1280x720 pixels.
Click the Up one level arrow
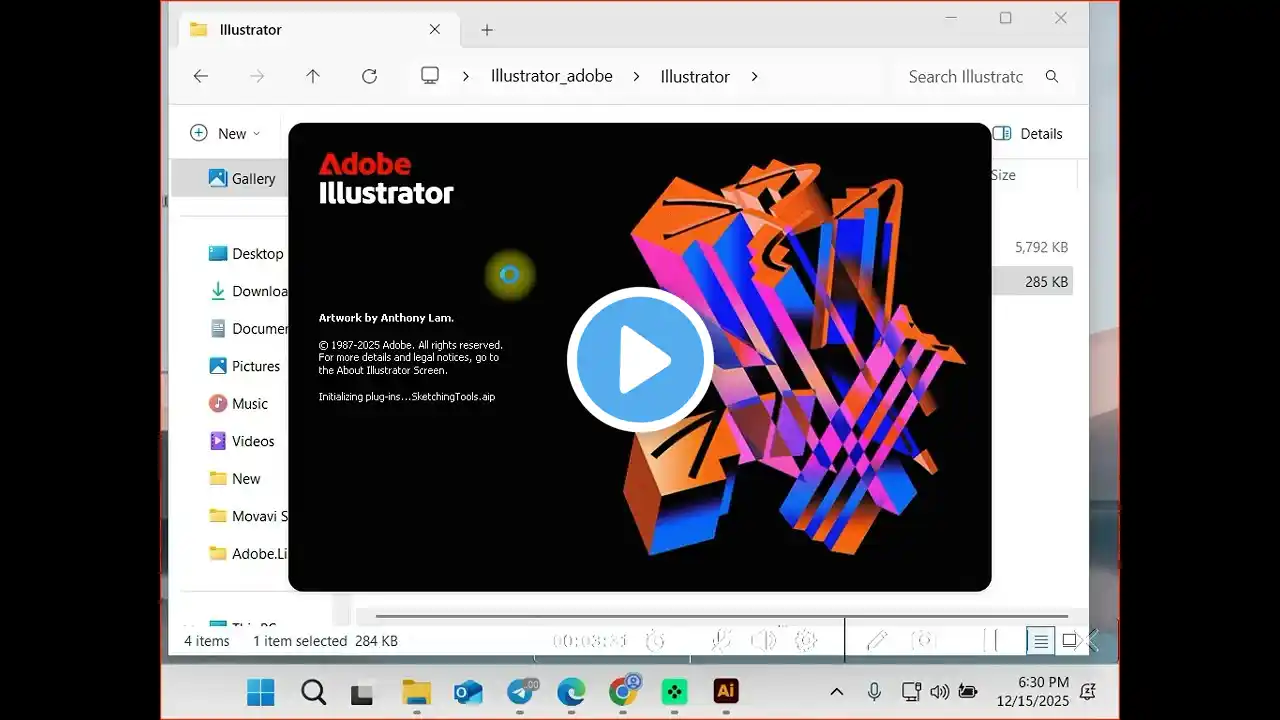[313, 76]
